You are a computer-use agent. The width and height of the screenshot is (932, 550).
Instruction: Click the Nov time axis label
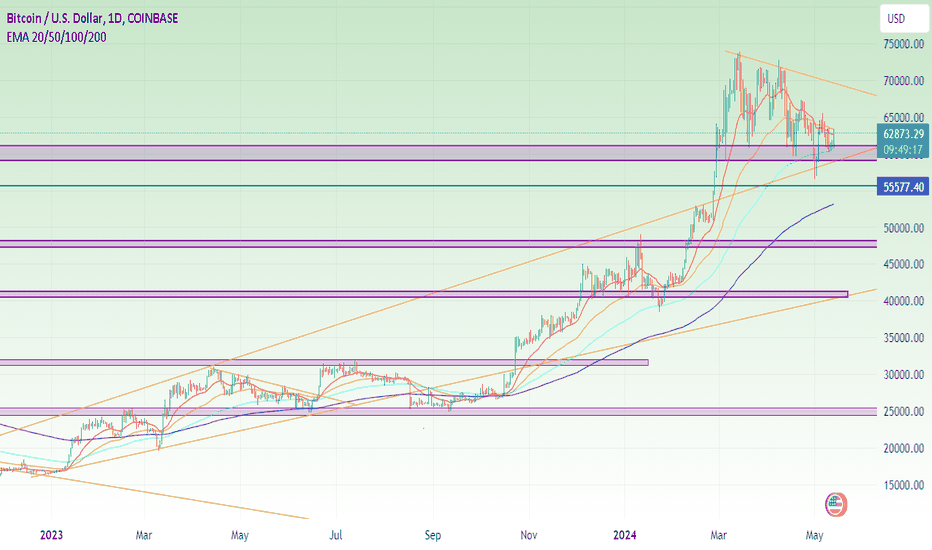(528, 535)
